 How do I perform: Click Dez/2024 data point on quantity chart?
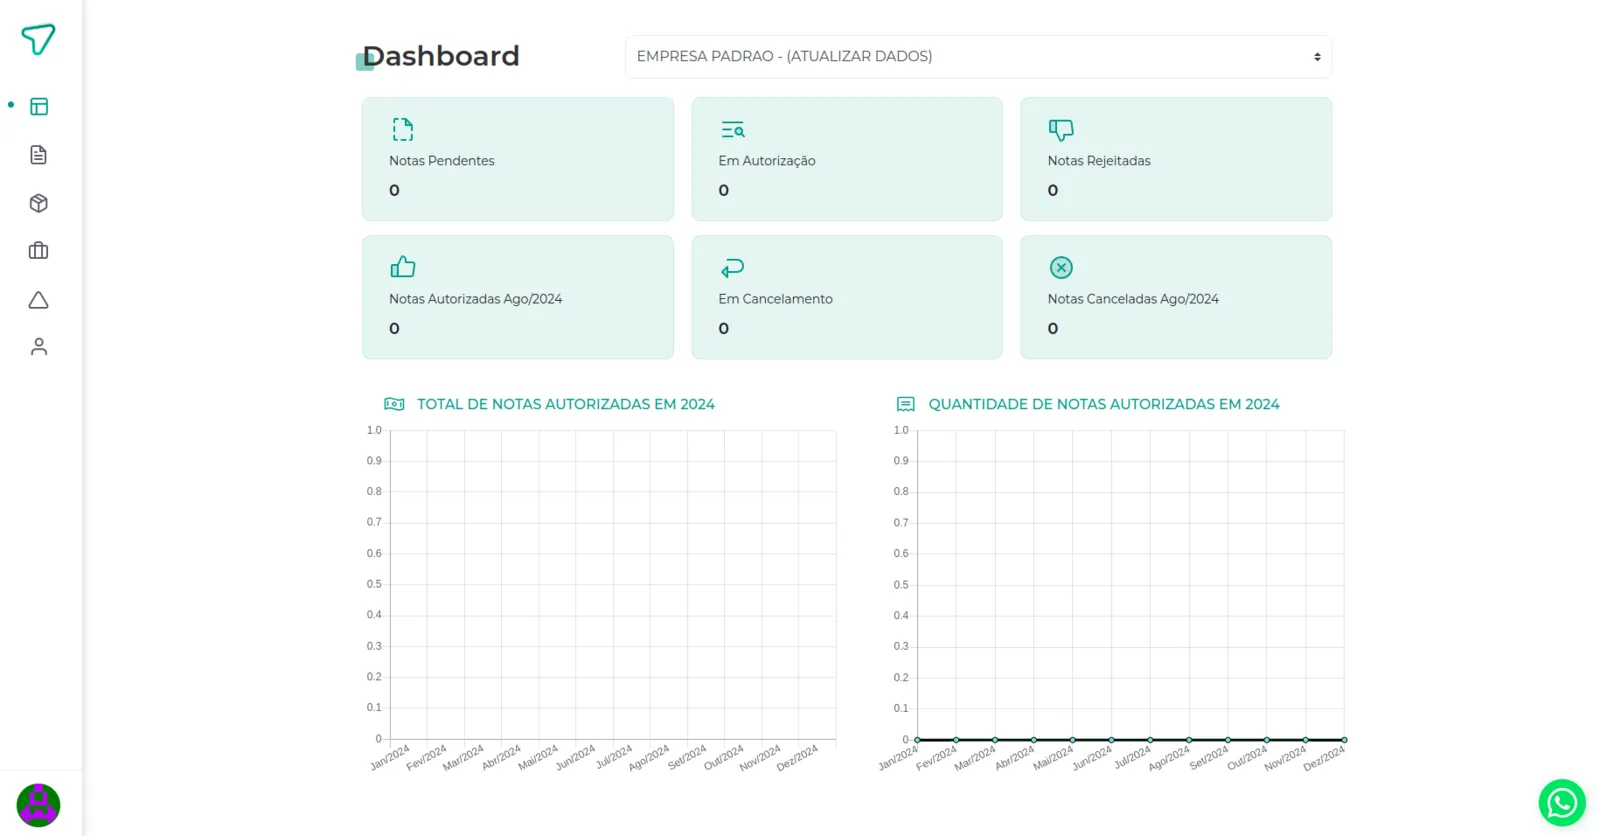pyautogui.click(x=1344, y=740)
